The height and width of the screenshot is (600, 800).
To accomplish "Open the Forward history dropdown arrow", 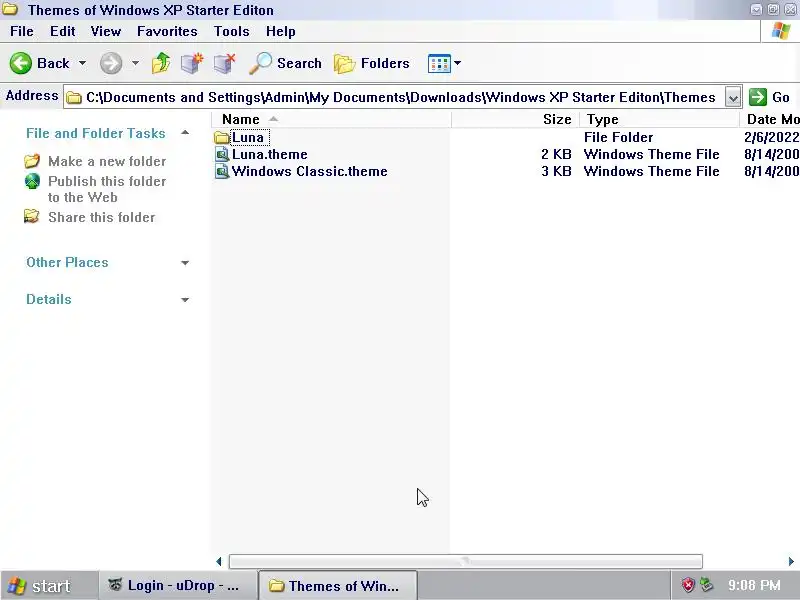I will click(x=135, y=63).
